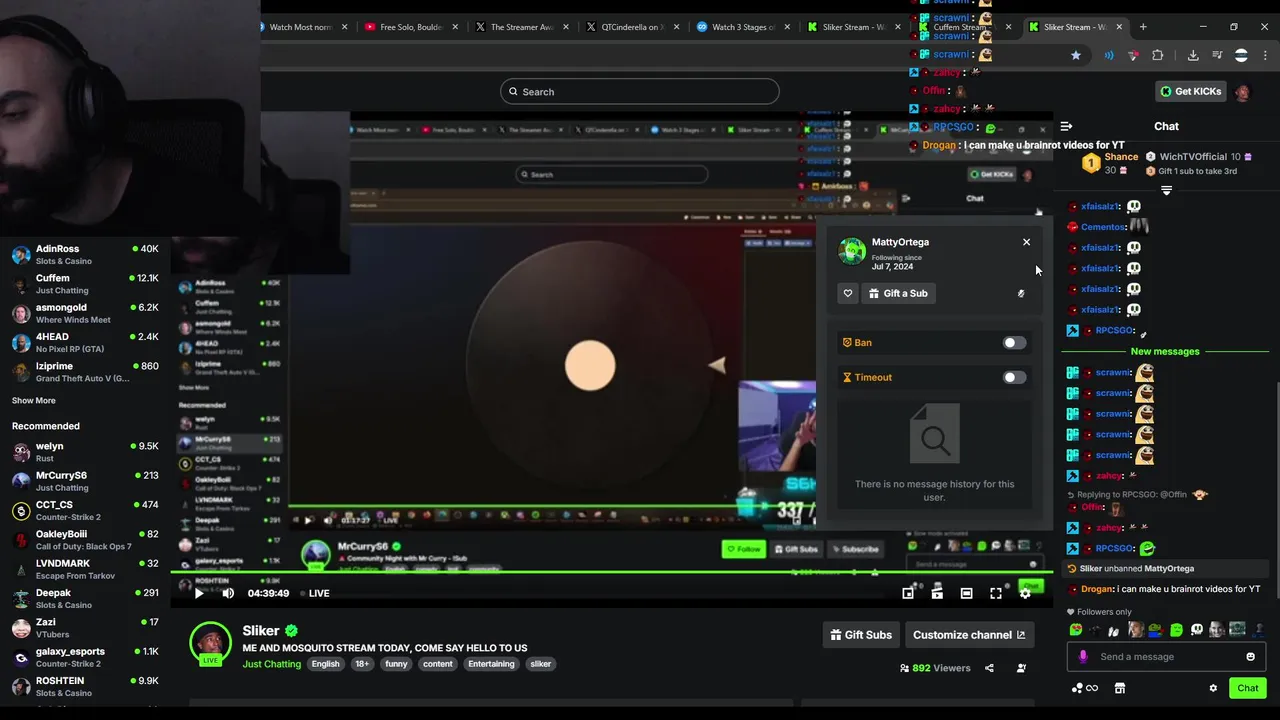Open the emote picker smiley in message box
The image size is (1280, 720).
[x=1250, y=657]
